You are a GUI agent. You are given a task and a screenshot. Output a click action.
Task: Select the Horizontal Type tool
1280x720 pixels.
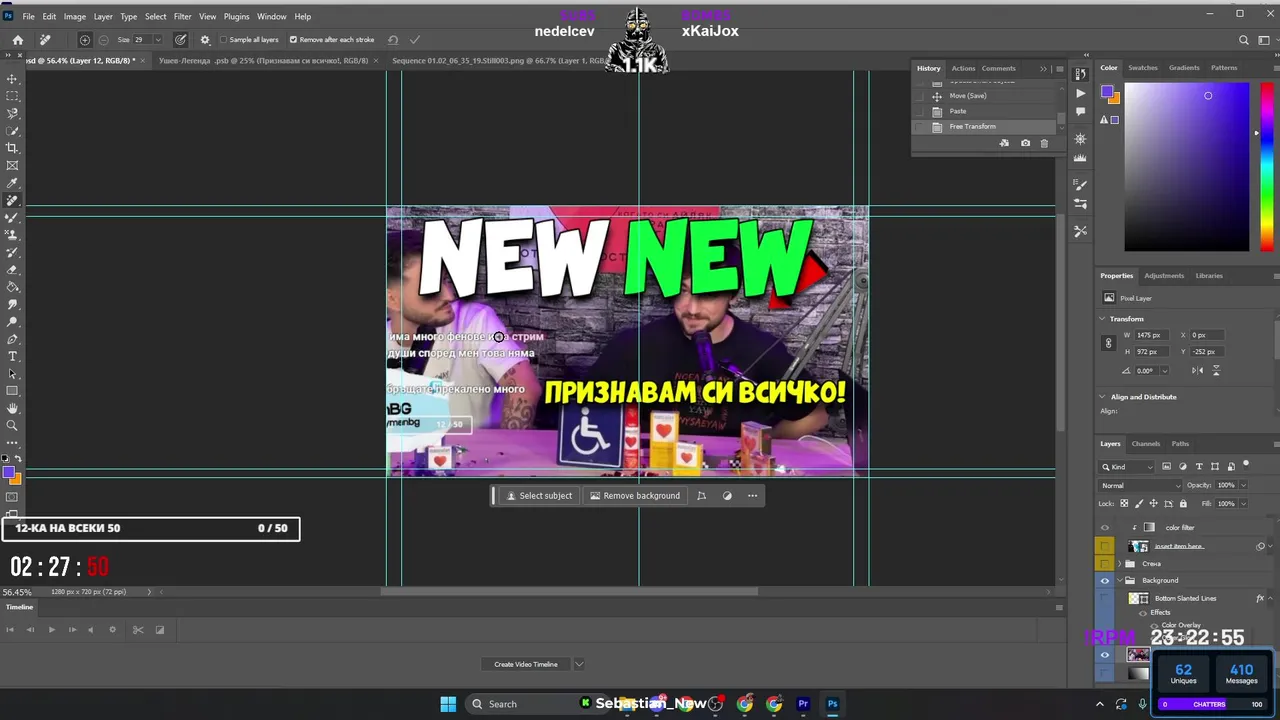click(12, 356)
